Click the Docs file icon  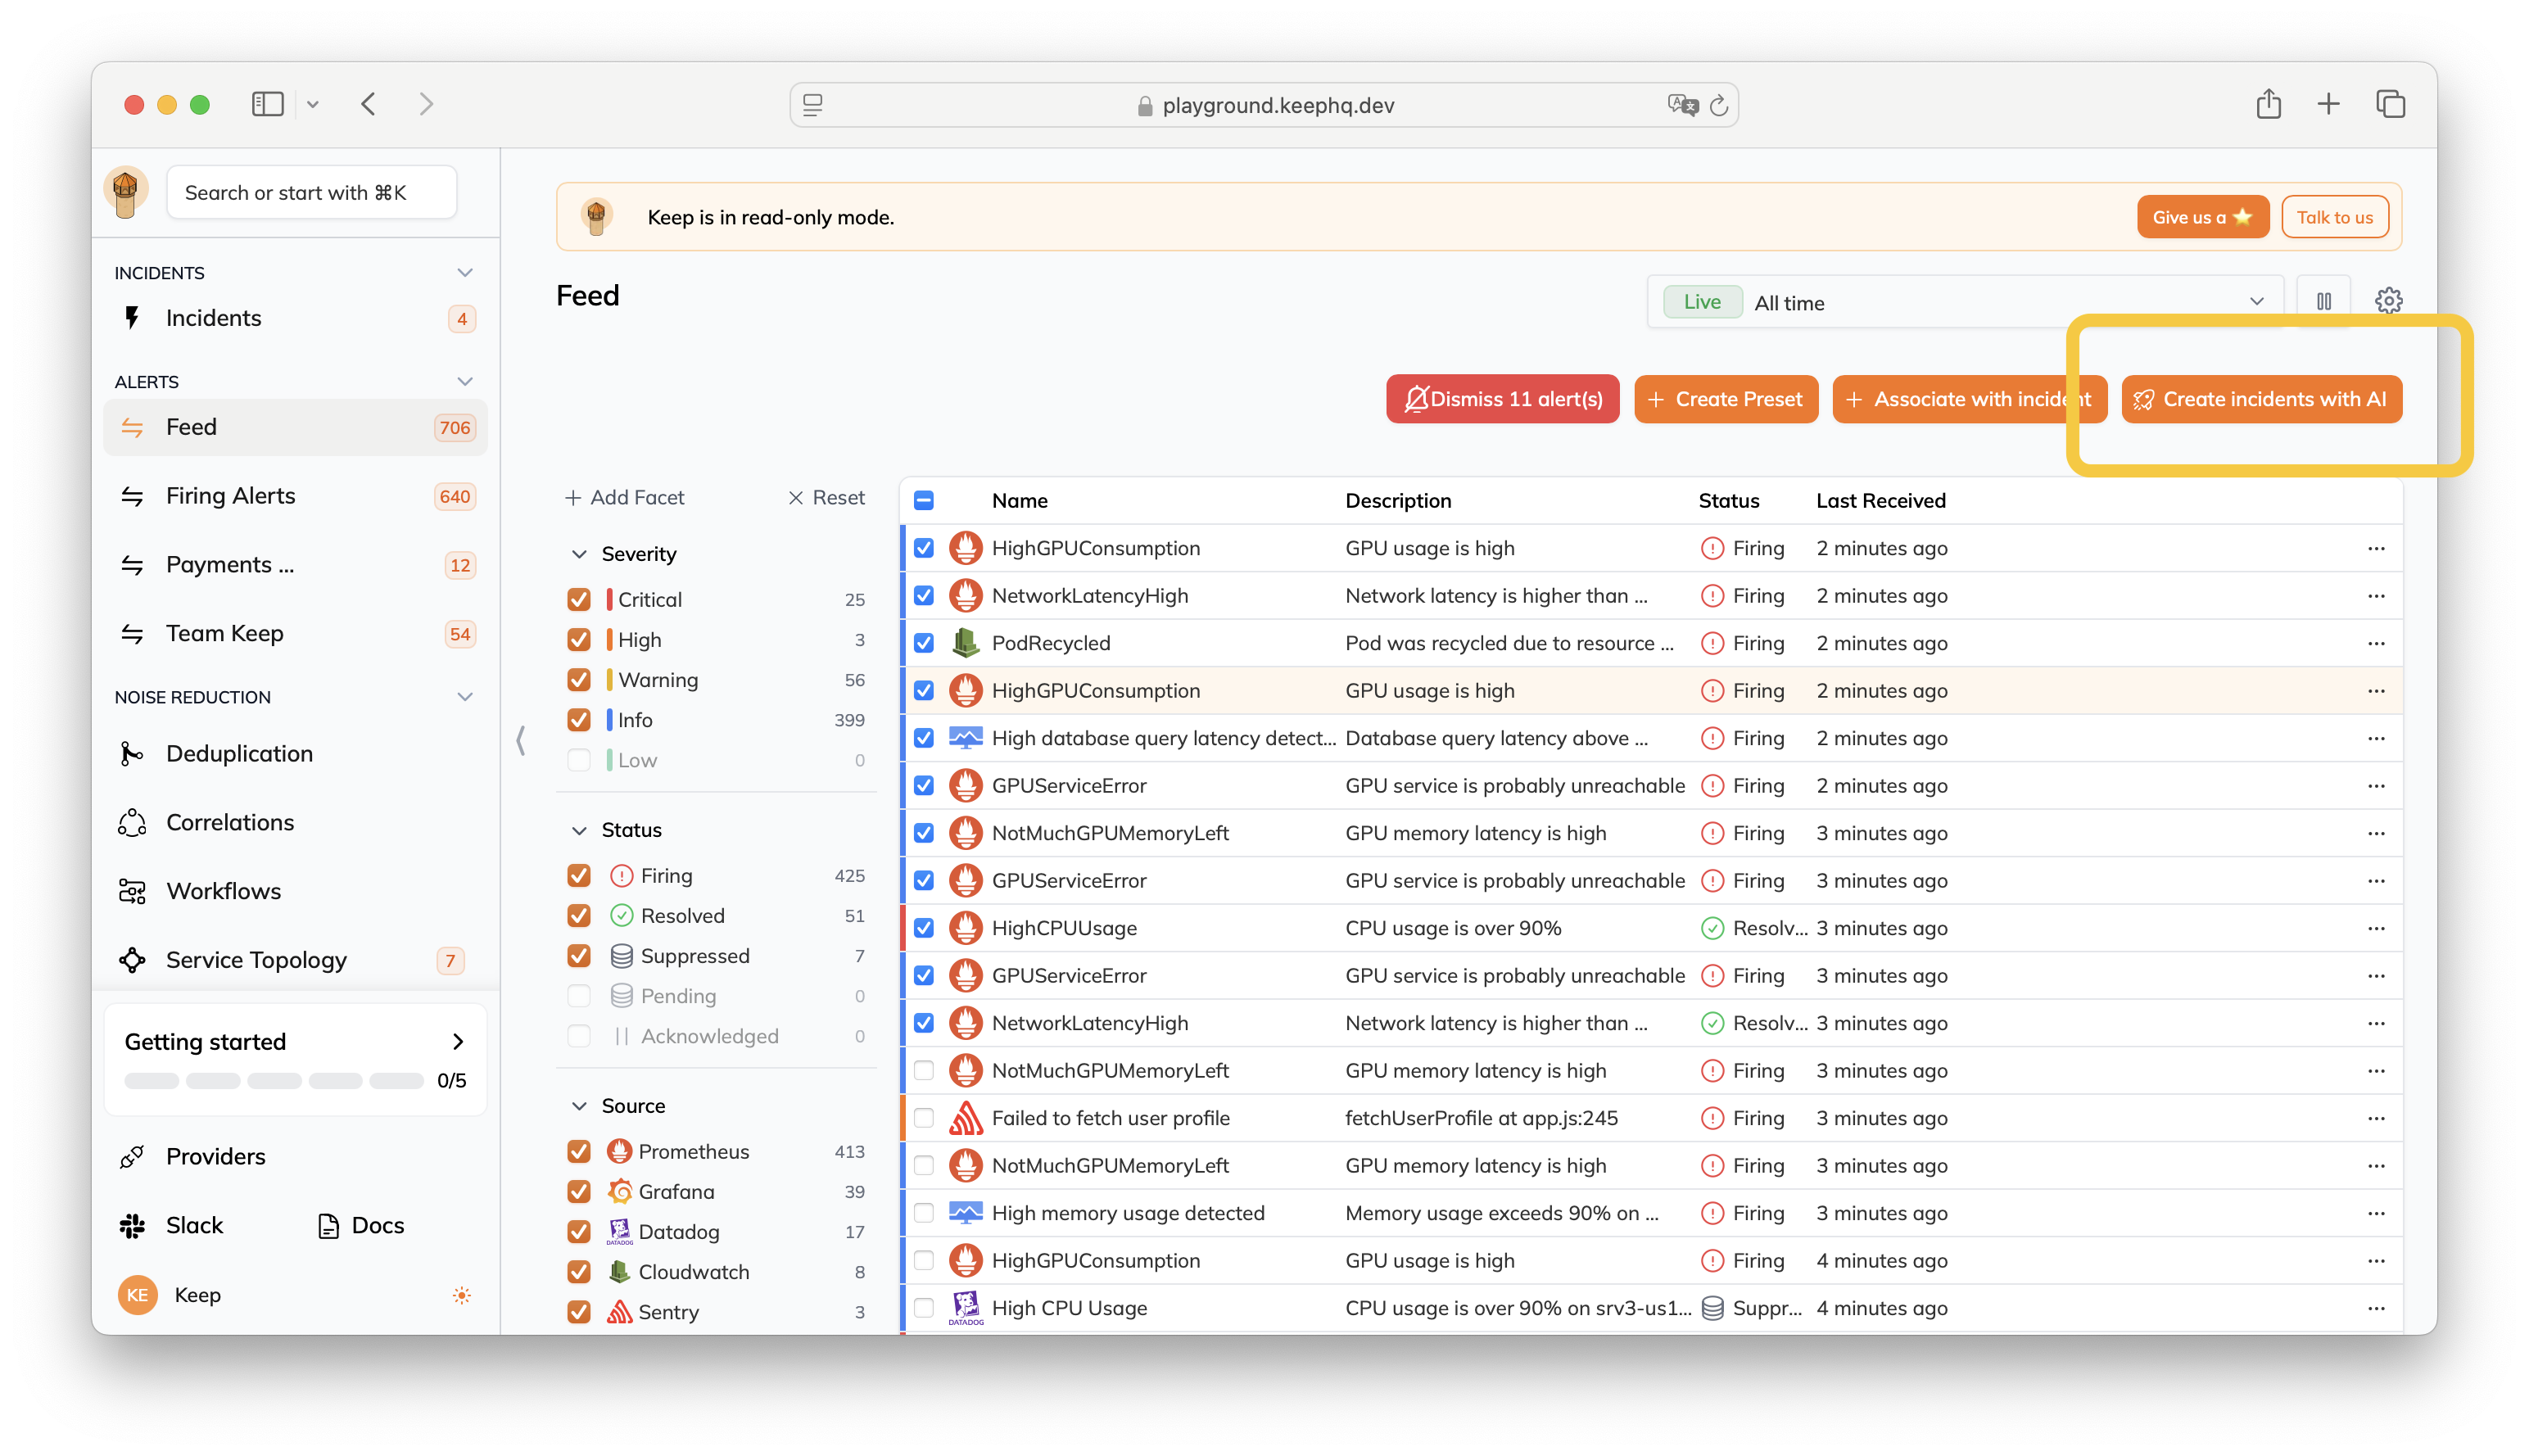click(328, 1226)
